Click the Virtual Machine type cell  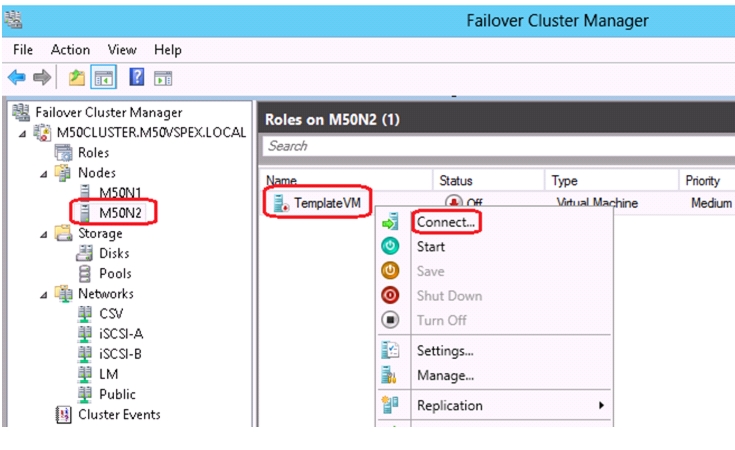pos(597,203)
